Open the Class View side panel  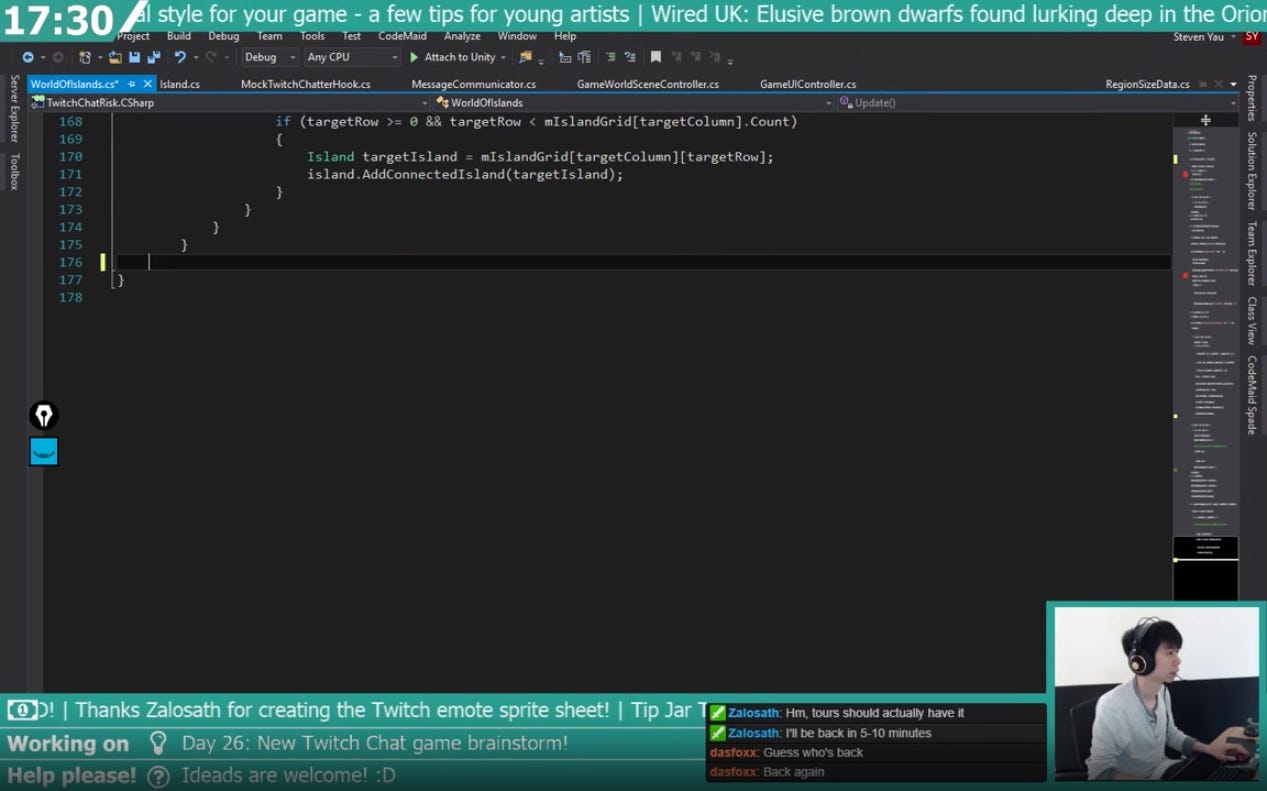(1251, 321)
